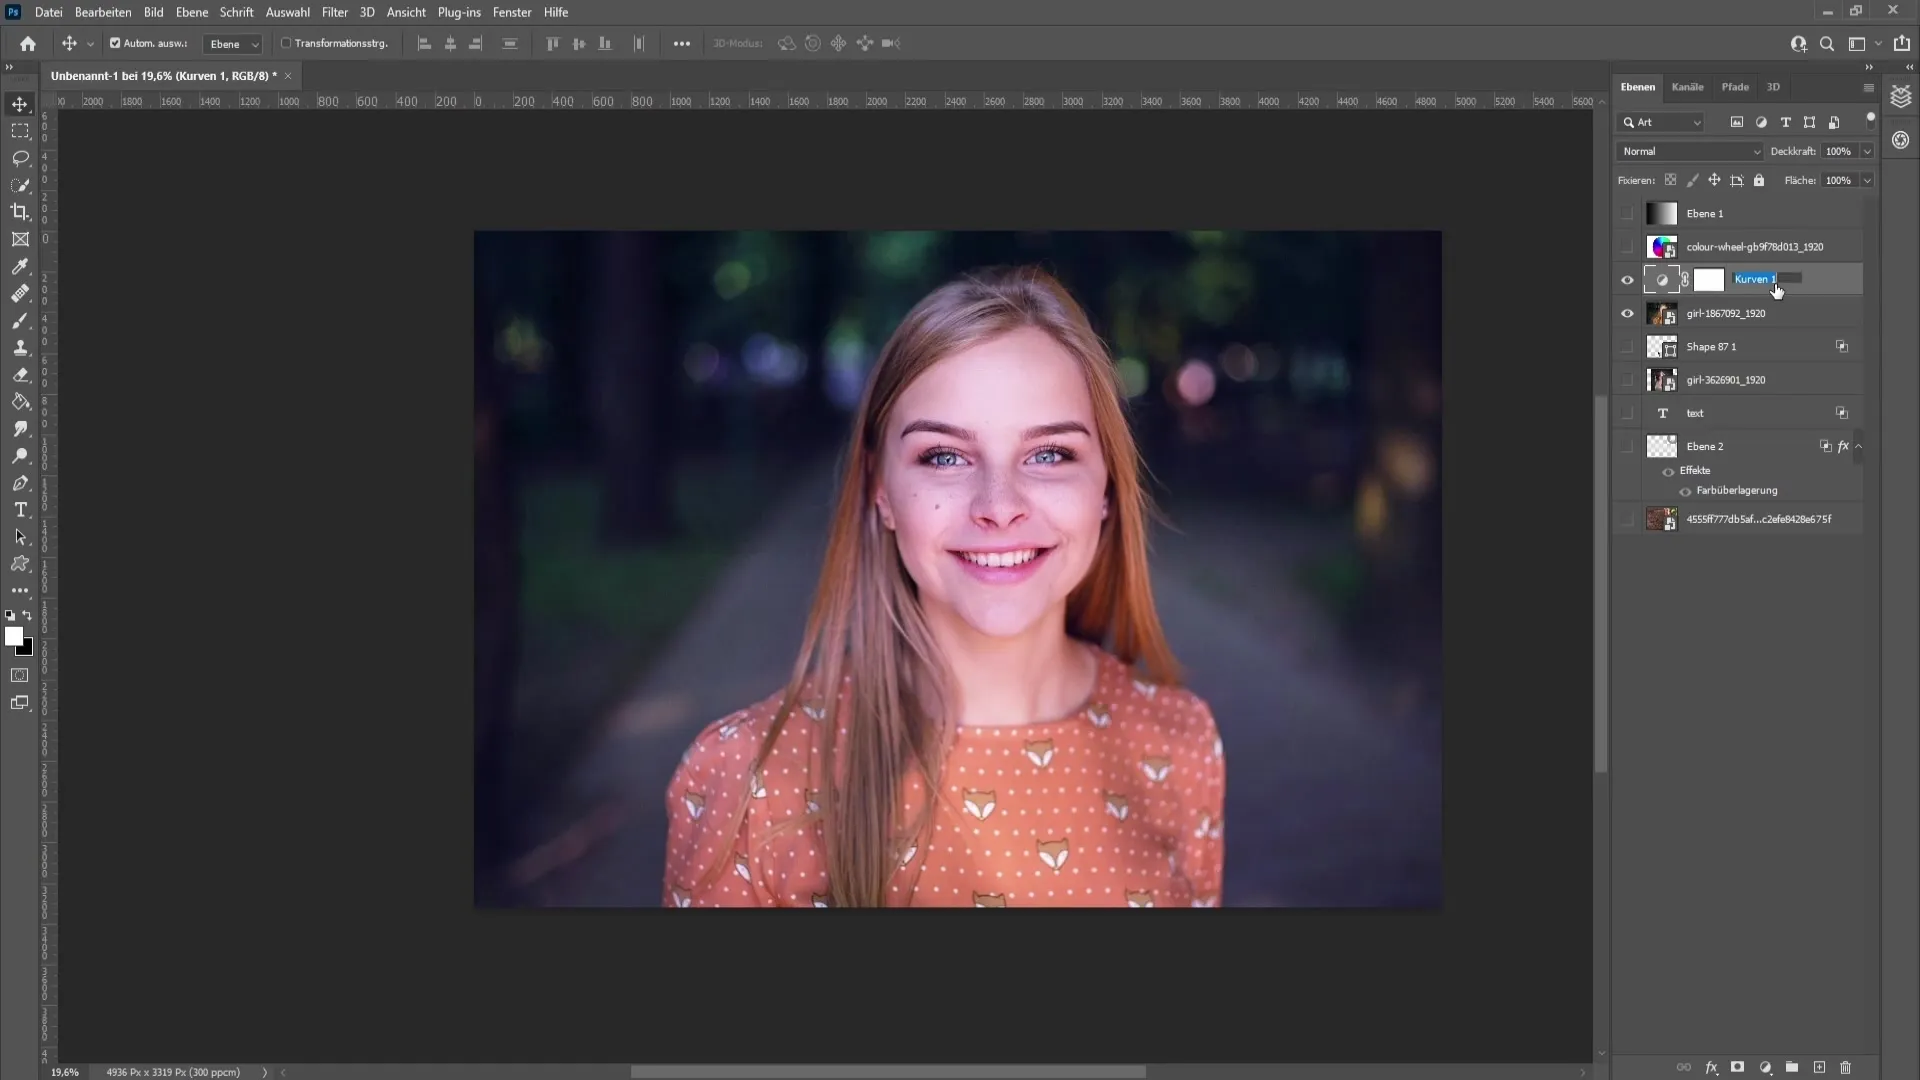
Task: Open the Ebene menu
Action: [x=190, y=12]
